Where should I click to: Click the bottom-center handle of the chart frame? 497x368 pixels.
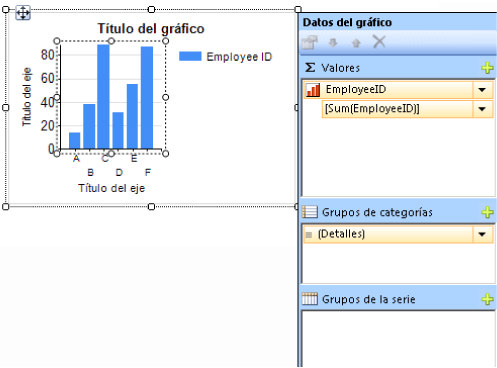[151, 207]
